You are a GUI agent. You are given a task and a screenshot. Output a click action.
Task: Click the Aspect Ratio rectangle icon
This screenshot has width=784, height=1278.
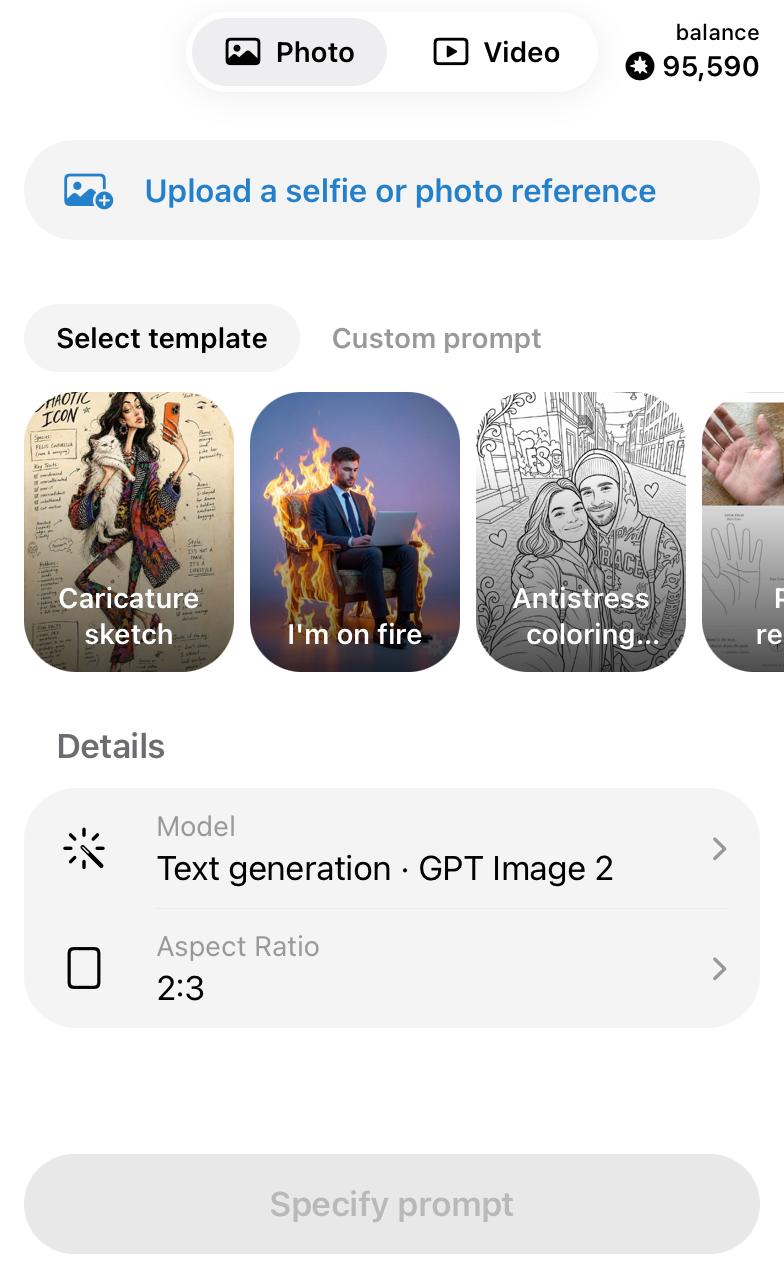tap(84, 969)
